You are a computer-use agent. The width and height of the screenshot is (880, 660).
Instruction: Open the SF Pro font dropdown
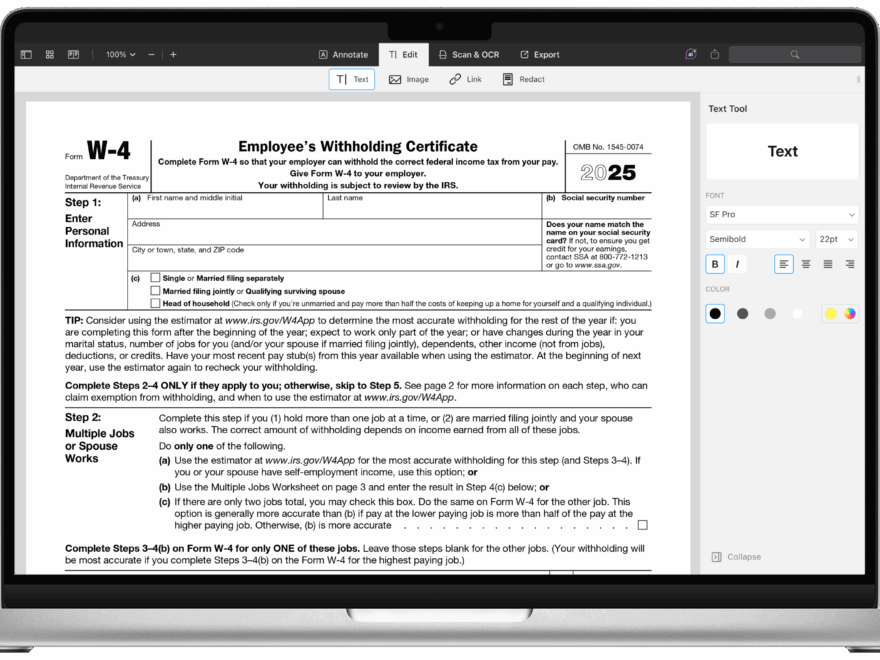click(x=781, y=214)
